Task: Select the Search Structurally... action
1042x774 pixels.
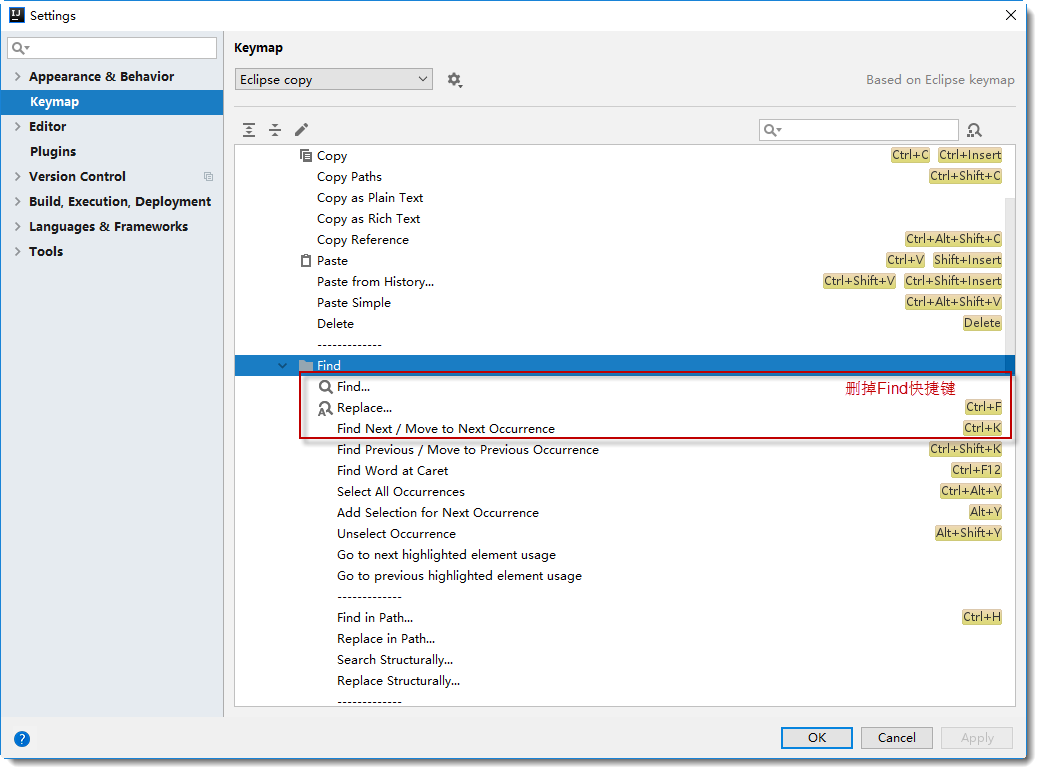Action: [x=395, y=660]
